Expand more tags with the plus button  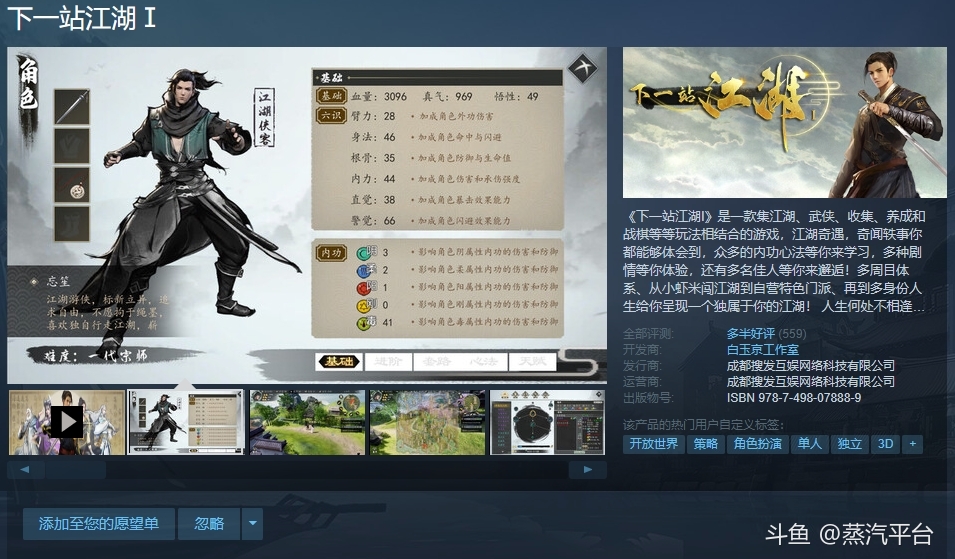coord(911,444)
